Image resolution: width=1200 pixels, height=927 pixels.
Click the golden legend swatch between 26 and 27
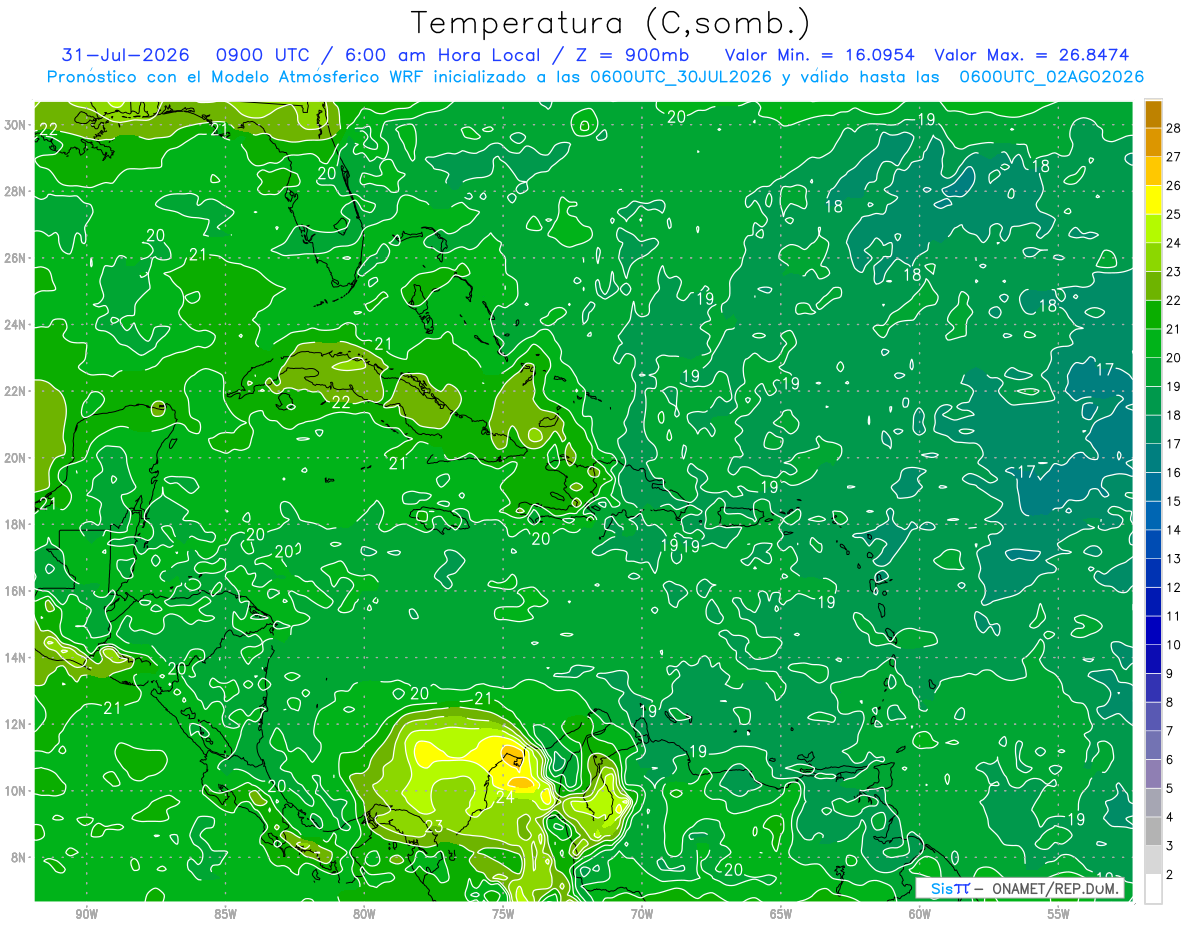tap(1153, 171)
